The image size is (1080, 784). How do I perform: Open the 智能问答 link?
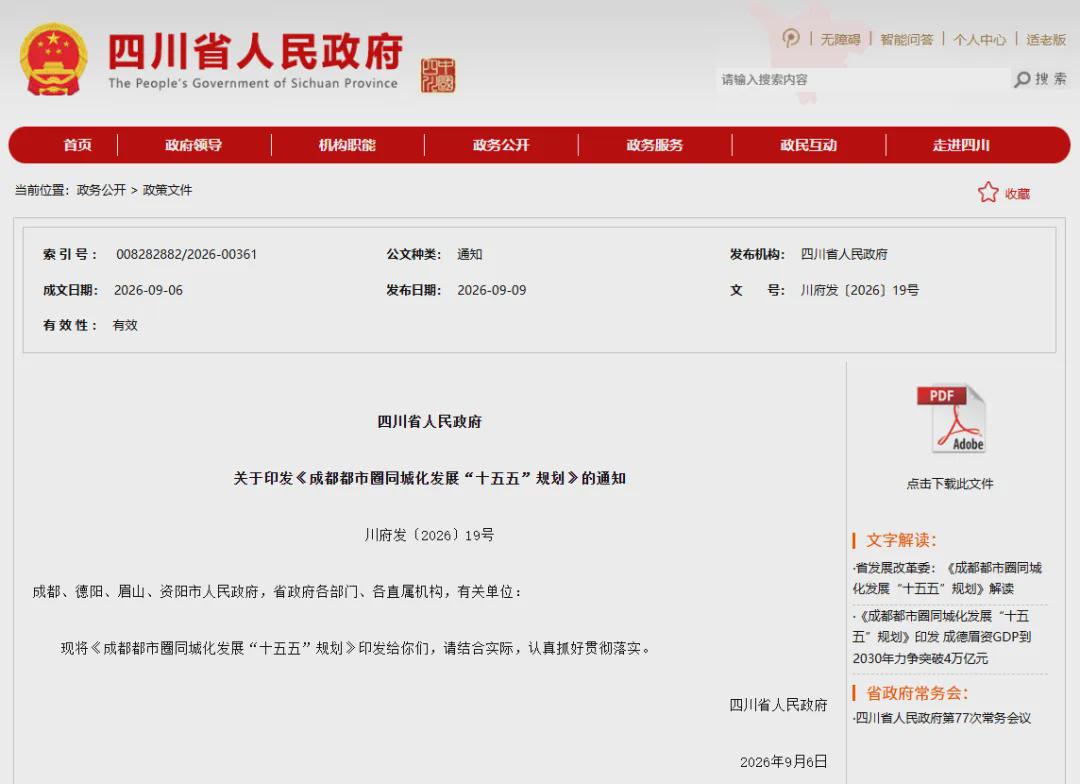tap(906, 40)
